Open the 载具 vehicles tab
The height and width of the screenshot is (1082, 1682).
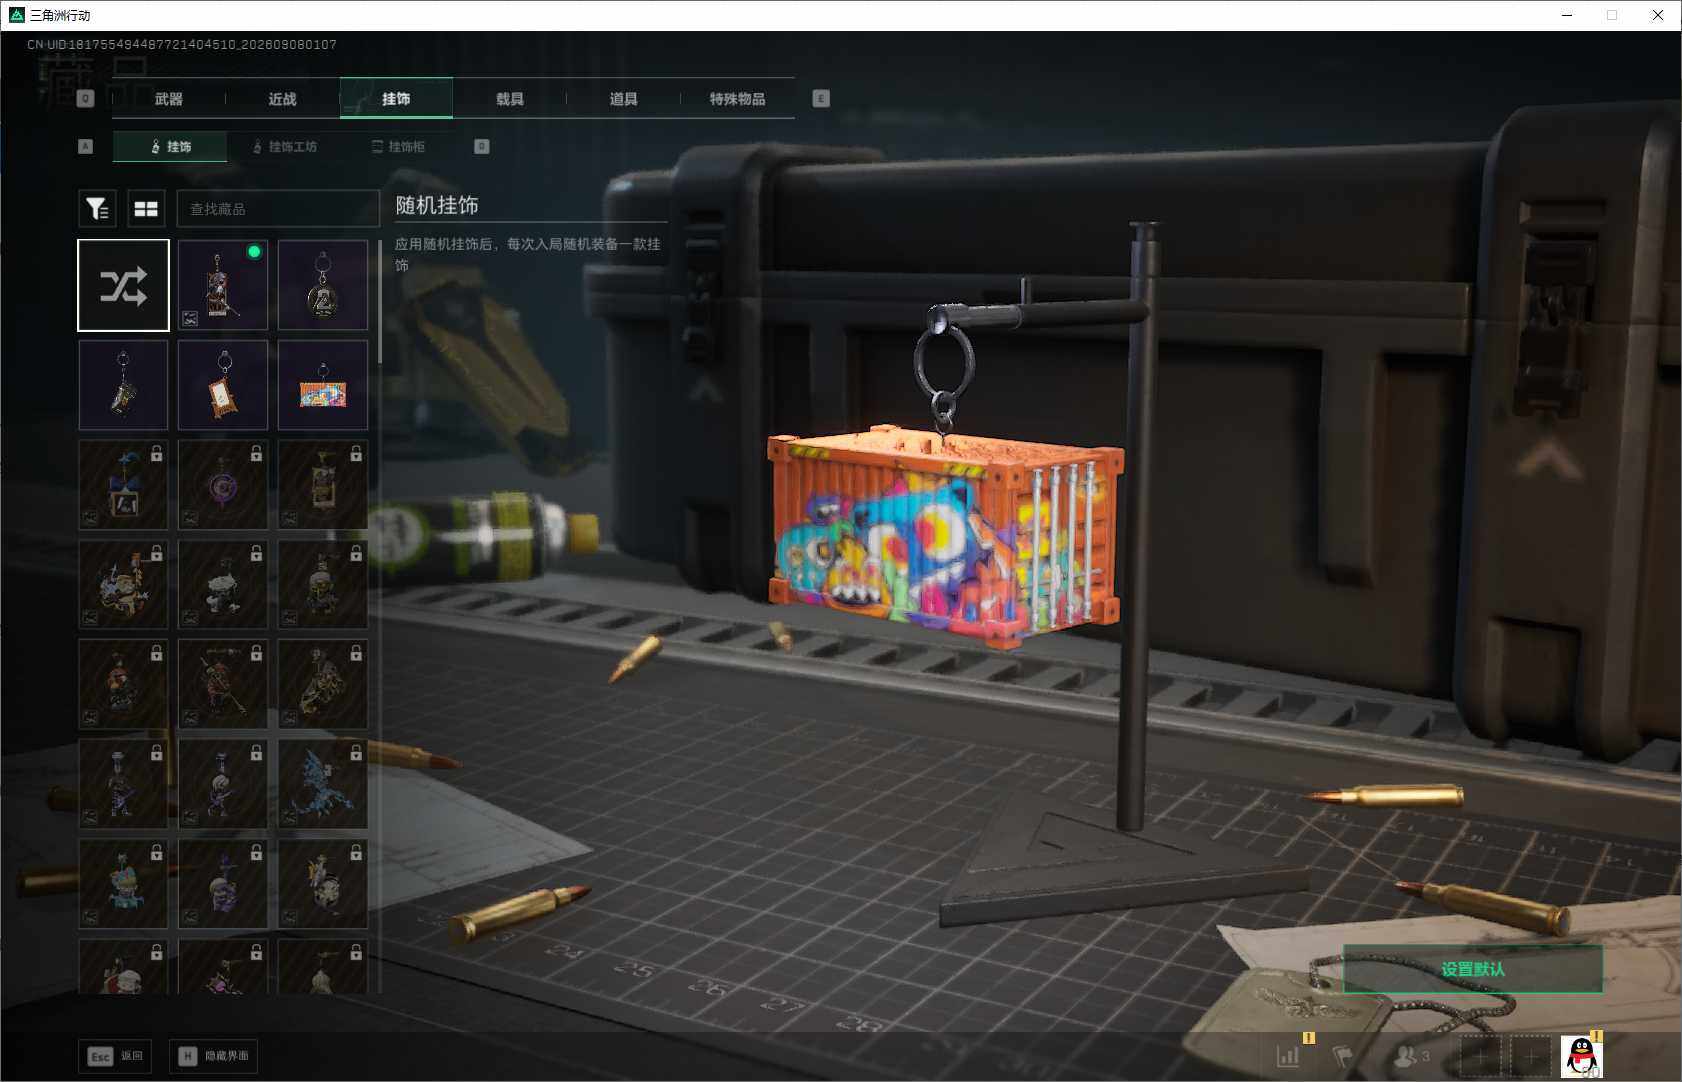click(510, 98)
